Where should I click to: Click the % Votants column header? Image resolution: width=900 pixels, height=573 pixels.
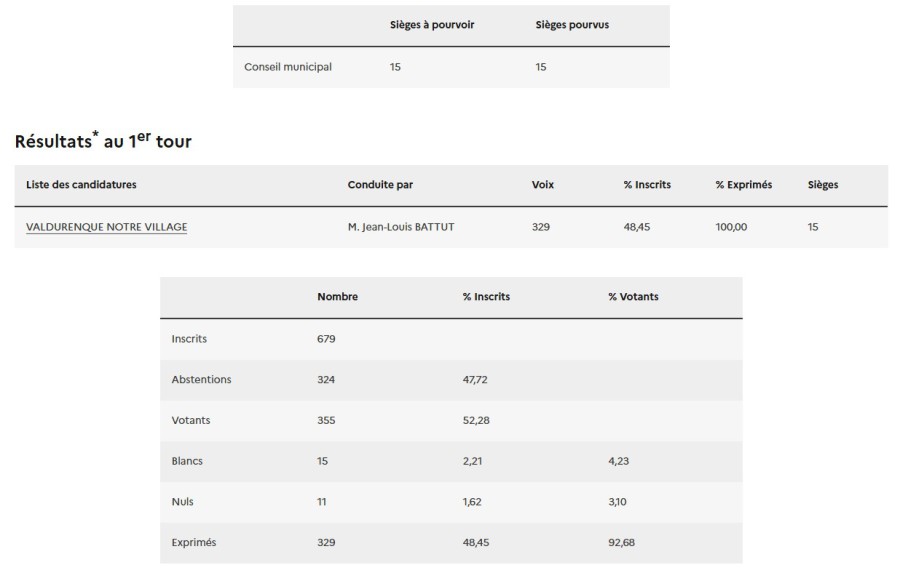click(x=633, y=297)
